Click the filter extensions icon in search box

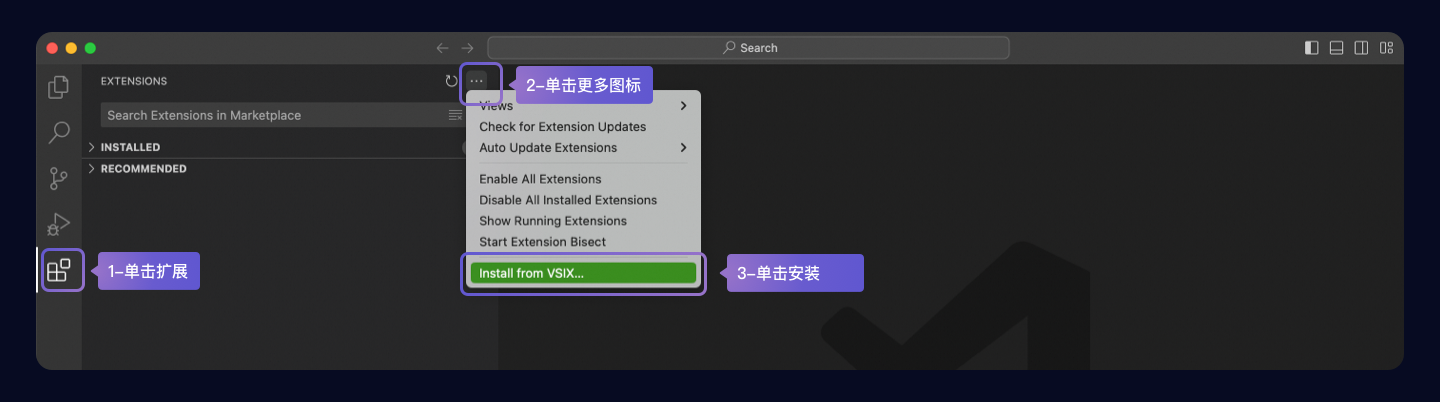pyautogui.click(x=455, y=115)
